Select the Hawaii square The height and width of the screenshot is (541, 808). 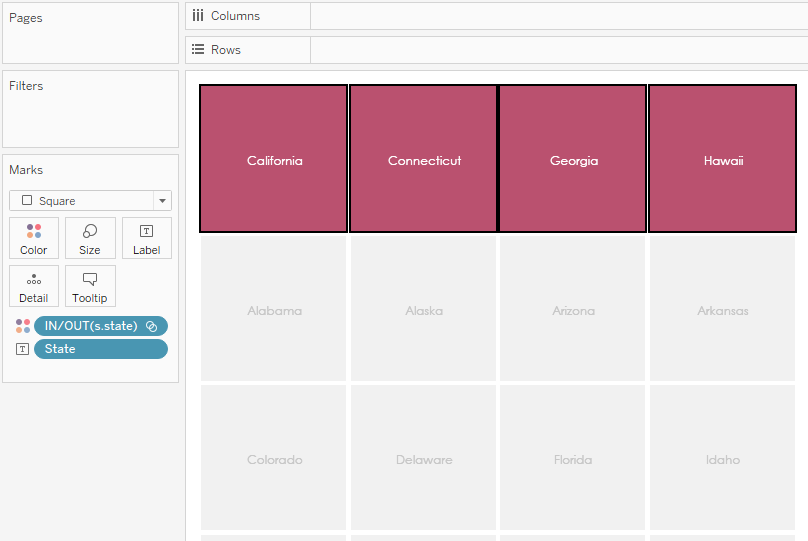click(x=723, y=159)
